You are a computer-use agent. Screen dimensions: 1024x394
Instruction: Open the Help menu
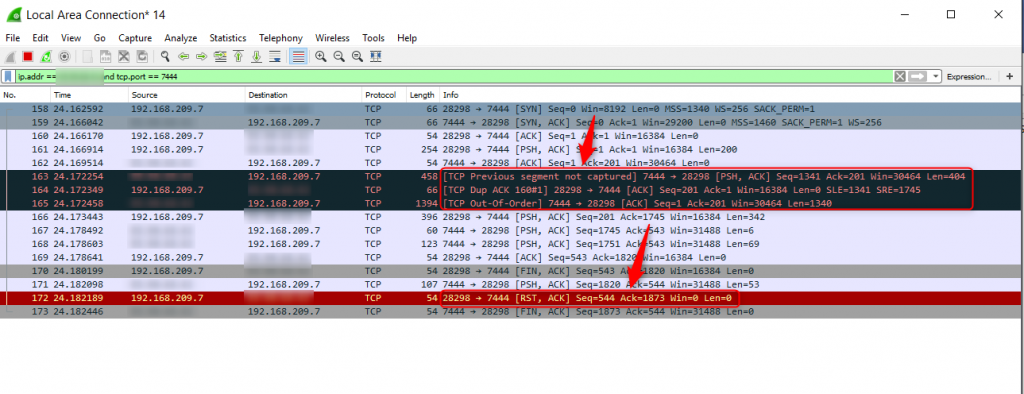coord(407,38)
